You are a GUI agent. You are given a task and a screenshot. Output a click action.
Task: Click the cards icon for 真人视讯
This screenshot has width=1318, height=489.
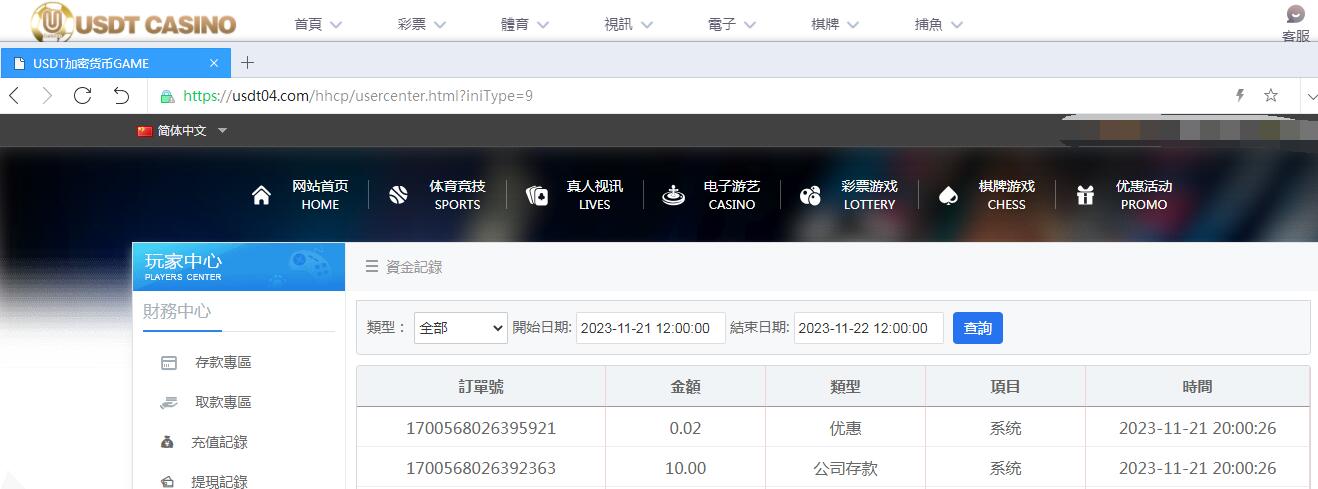(537, 195)
